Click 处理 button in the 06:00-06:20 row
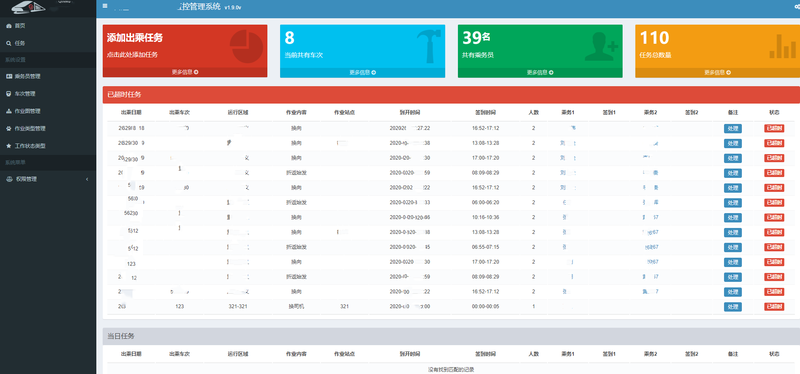This screenshot has height=374, width=800. 733,203
